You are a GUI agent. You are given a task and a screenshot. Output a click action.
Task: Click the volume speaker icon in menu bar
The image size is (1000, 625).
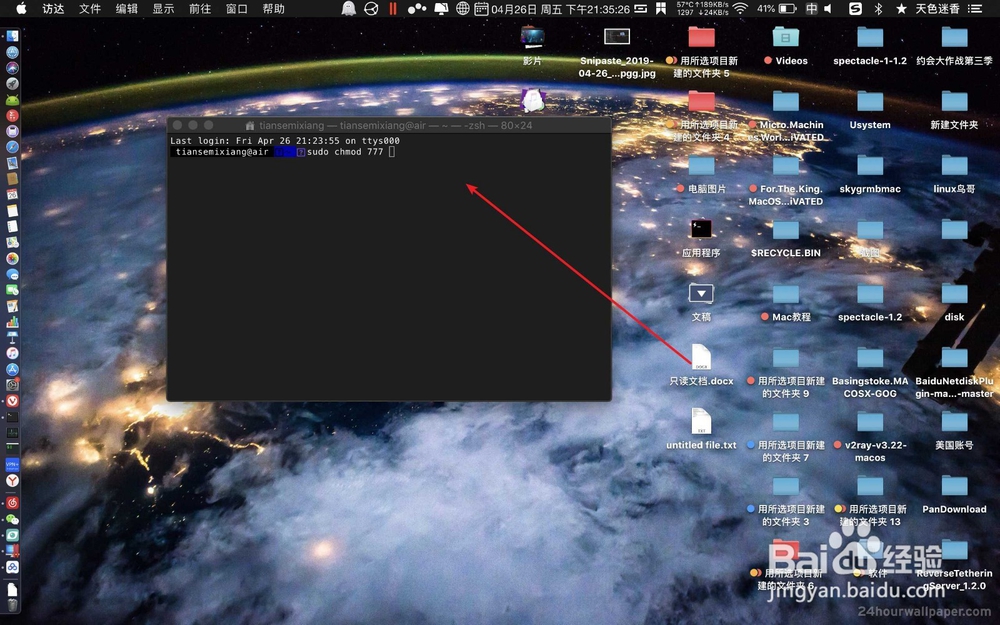coord(828,9)
